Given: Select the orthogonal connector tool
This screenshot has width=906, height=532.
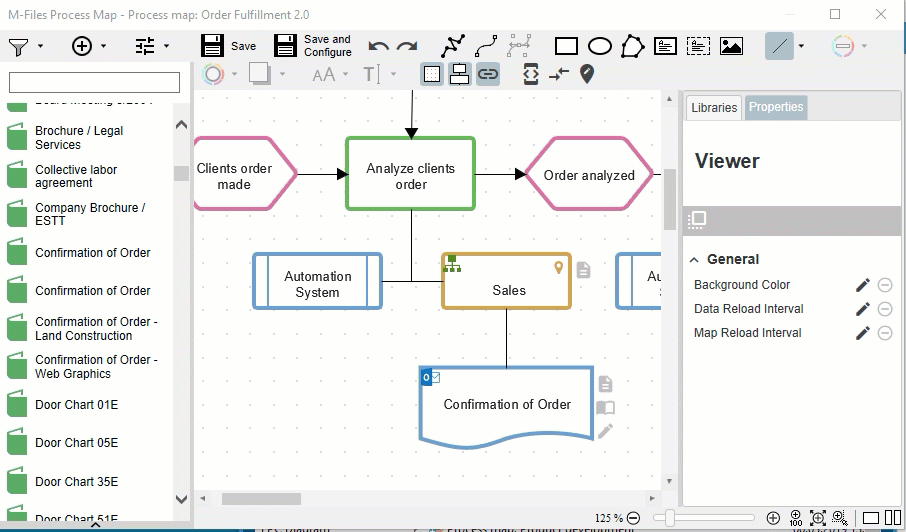Looking at the screenshot, I should [519, 46].
